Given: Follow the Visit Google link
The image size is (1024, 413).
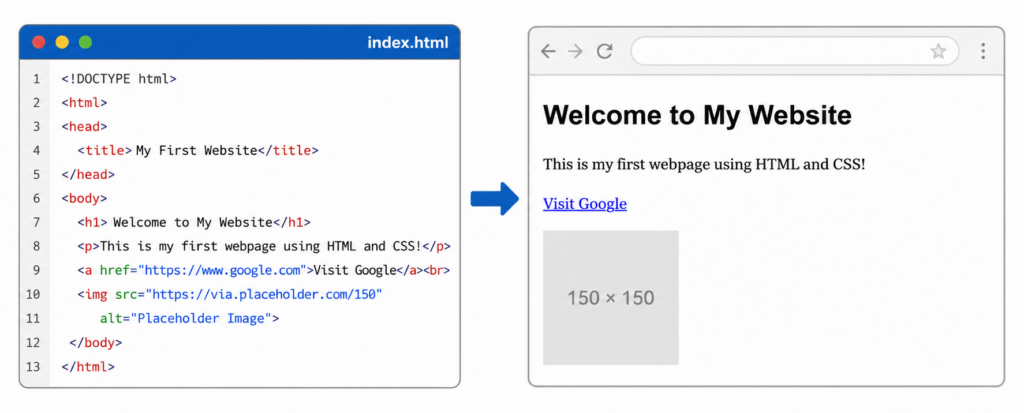Looking at the screenshot, I should (584, 204).
